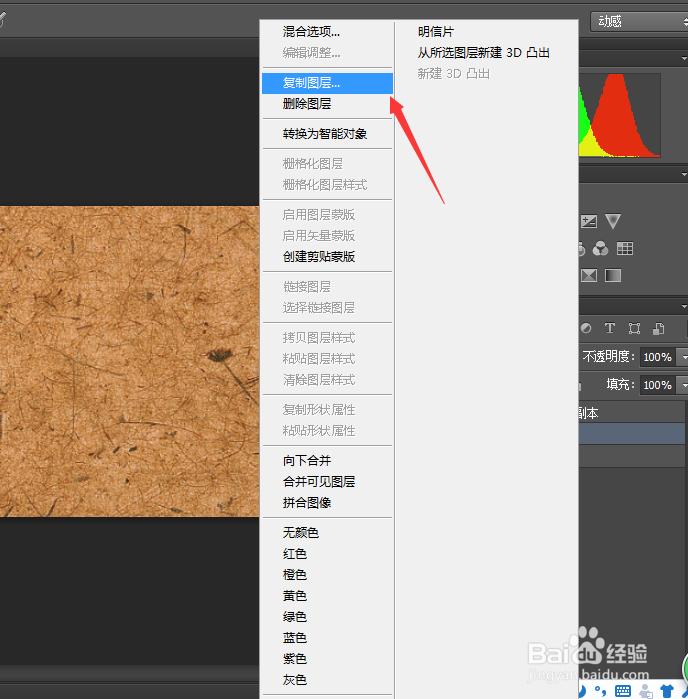
Task: Set layer label color to 灰色
Action: click(x=327, y=680)
